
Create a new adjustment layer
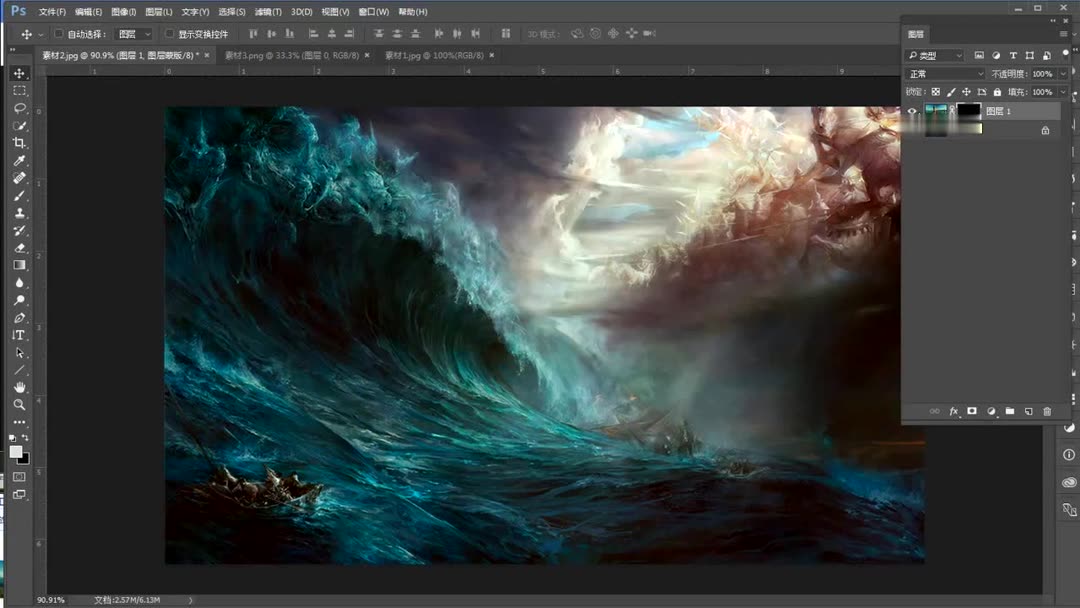pos(991,411)
